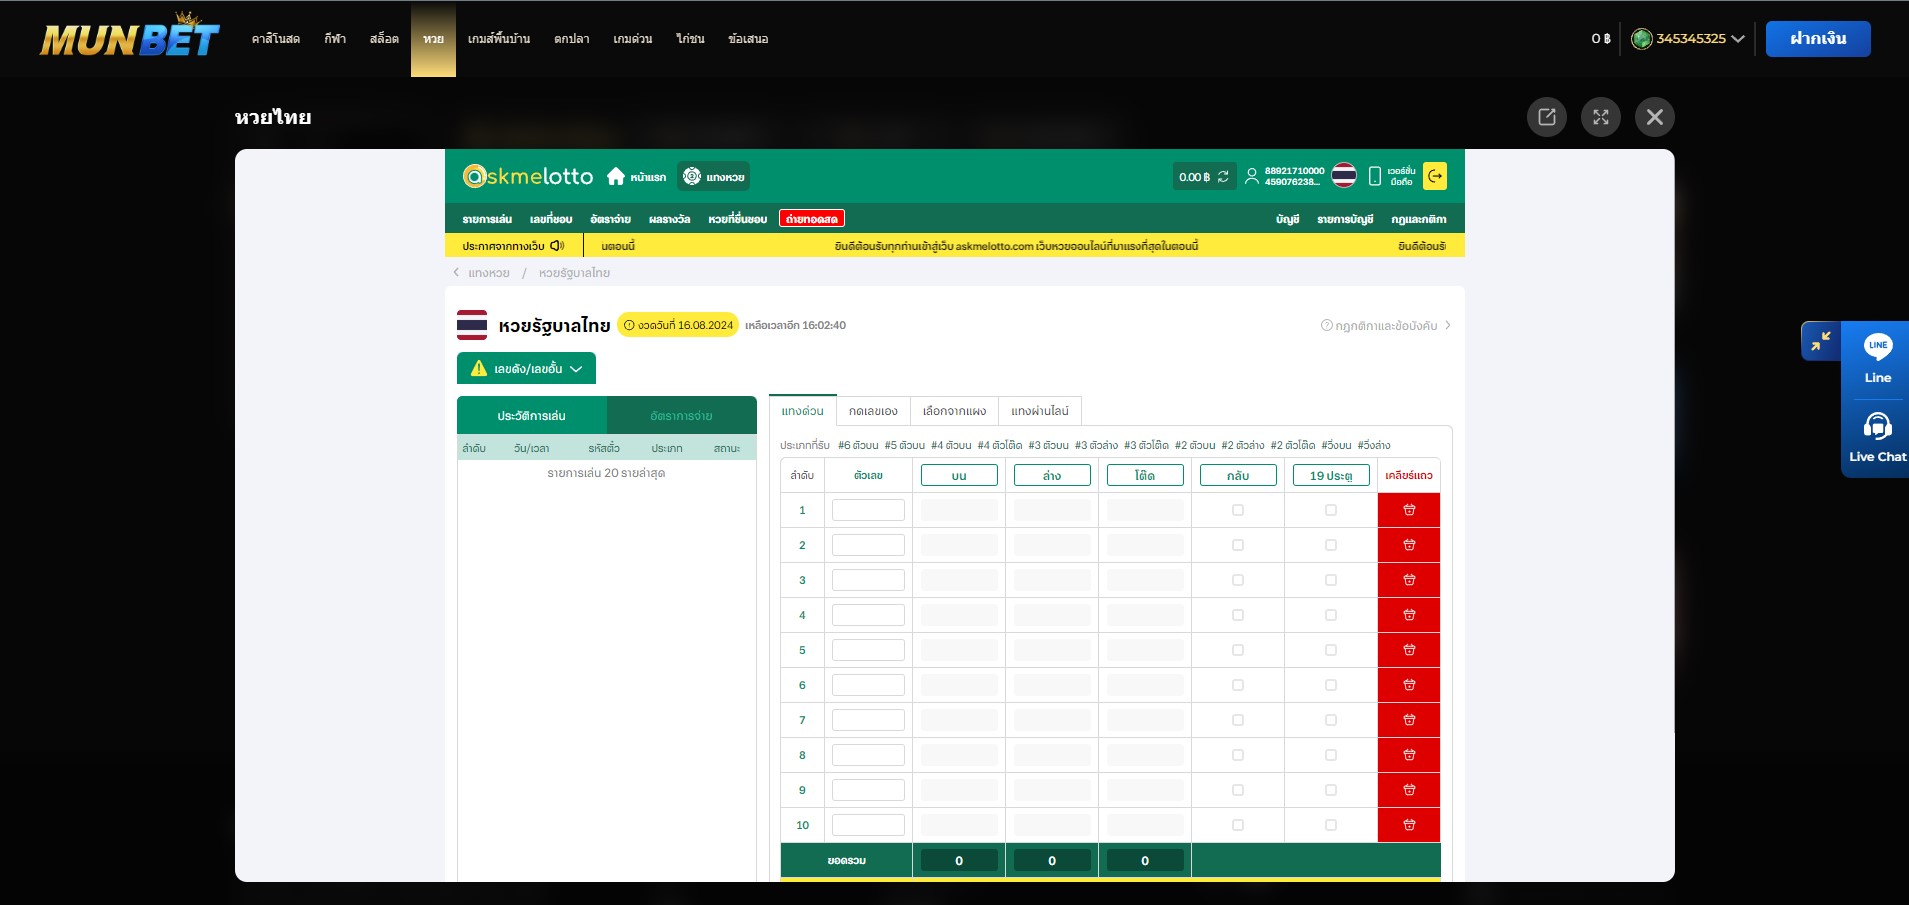Image resolution: width=1909 pixels, height=905 pixels.
Task: Select the แทงด่วน tab
Action: click(x=803, y=411)
